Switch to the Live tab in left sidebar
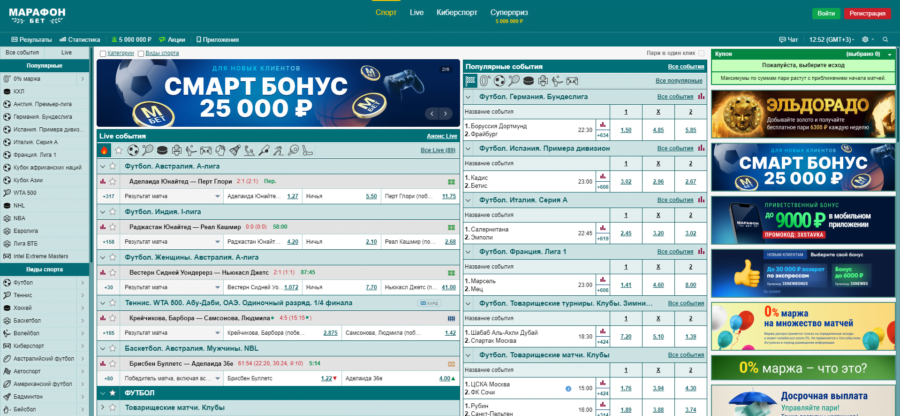 coord(67,52)
